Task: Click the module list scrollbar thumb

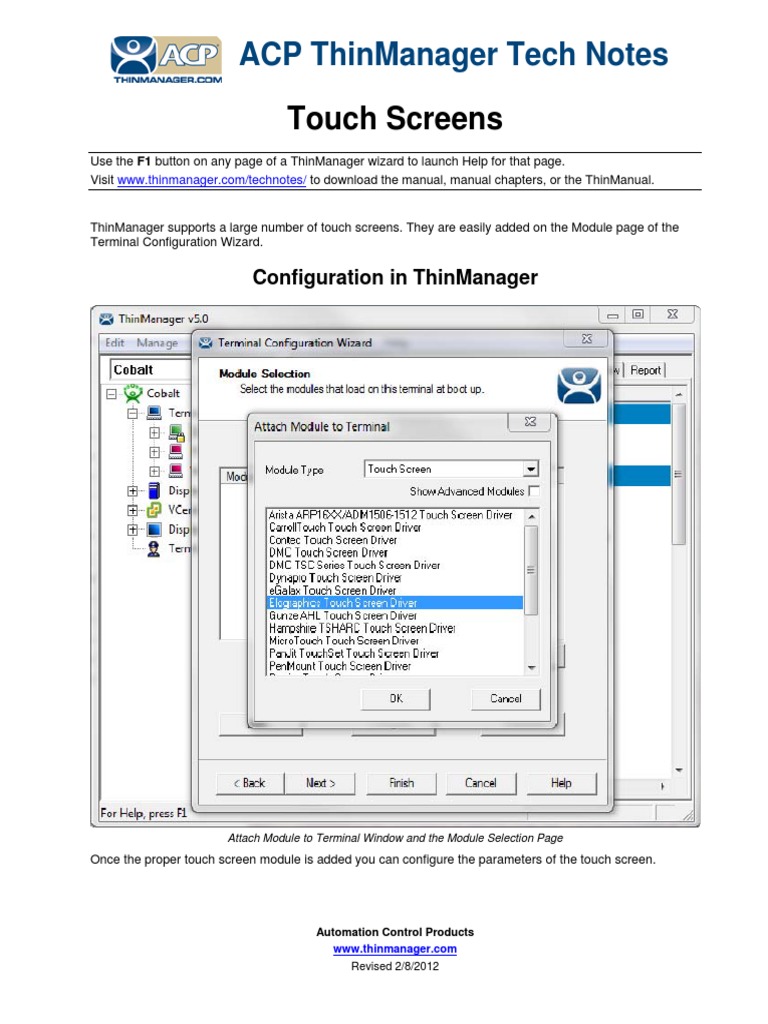Action: (531, 570)
